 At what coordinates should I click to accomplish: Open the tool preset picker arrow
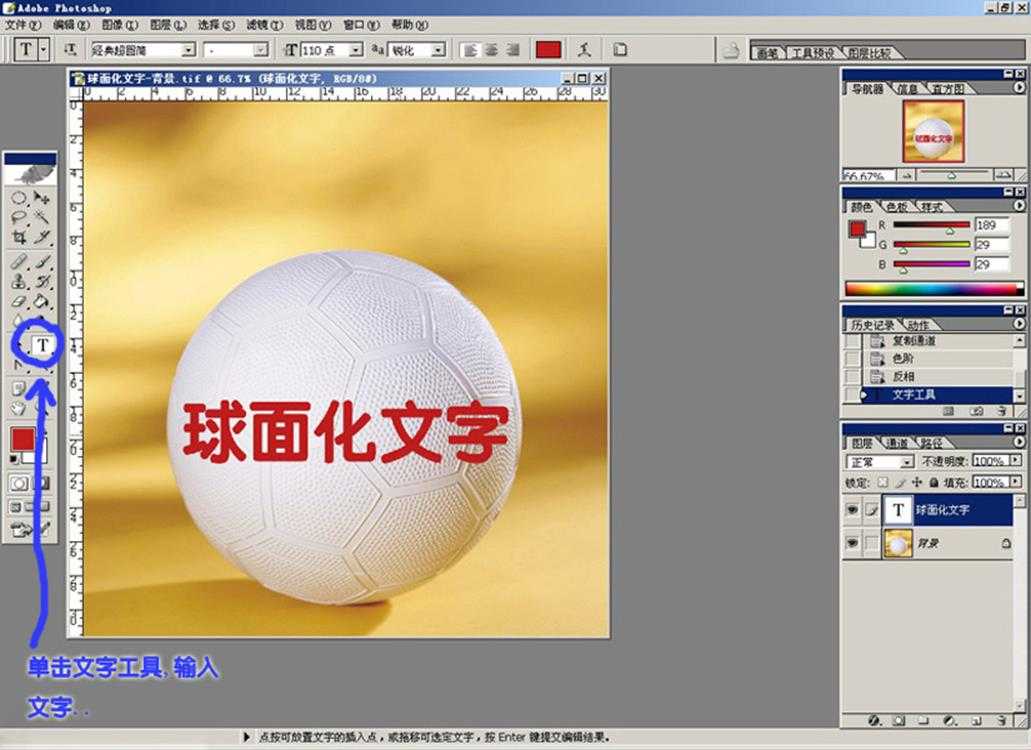[44, 49]
